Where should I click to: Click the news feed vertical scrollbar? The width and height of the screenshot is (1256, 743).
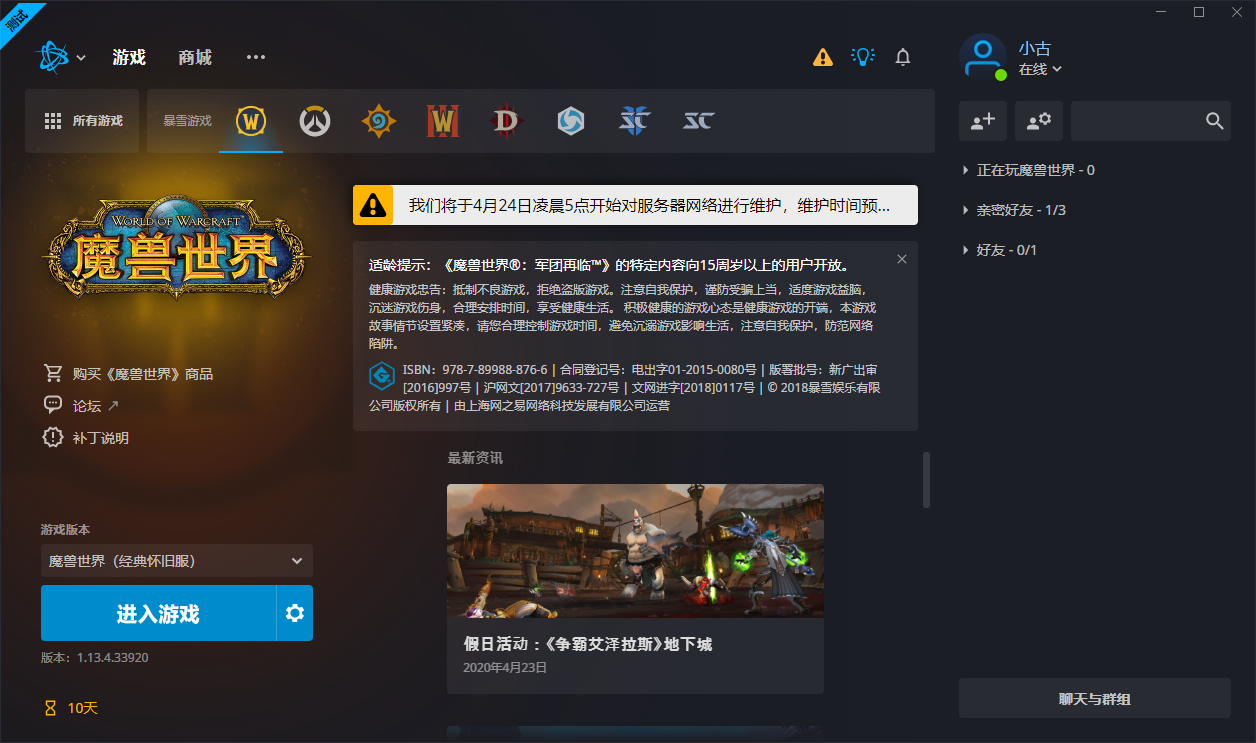(926, 480)
